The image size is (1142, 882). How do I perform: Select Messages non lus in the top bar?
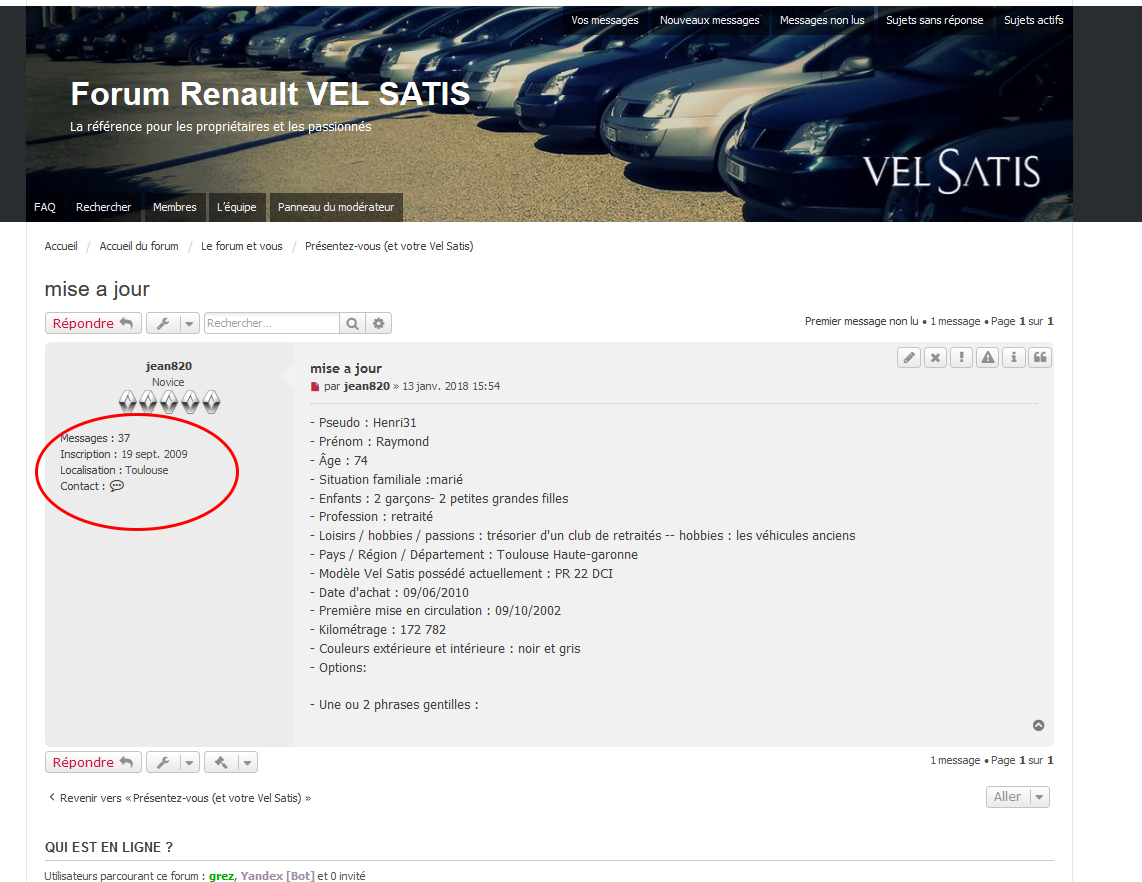[x=821, y=20]
